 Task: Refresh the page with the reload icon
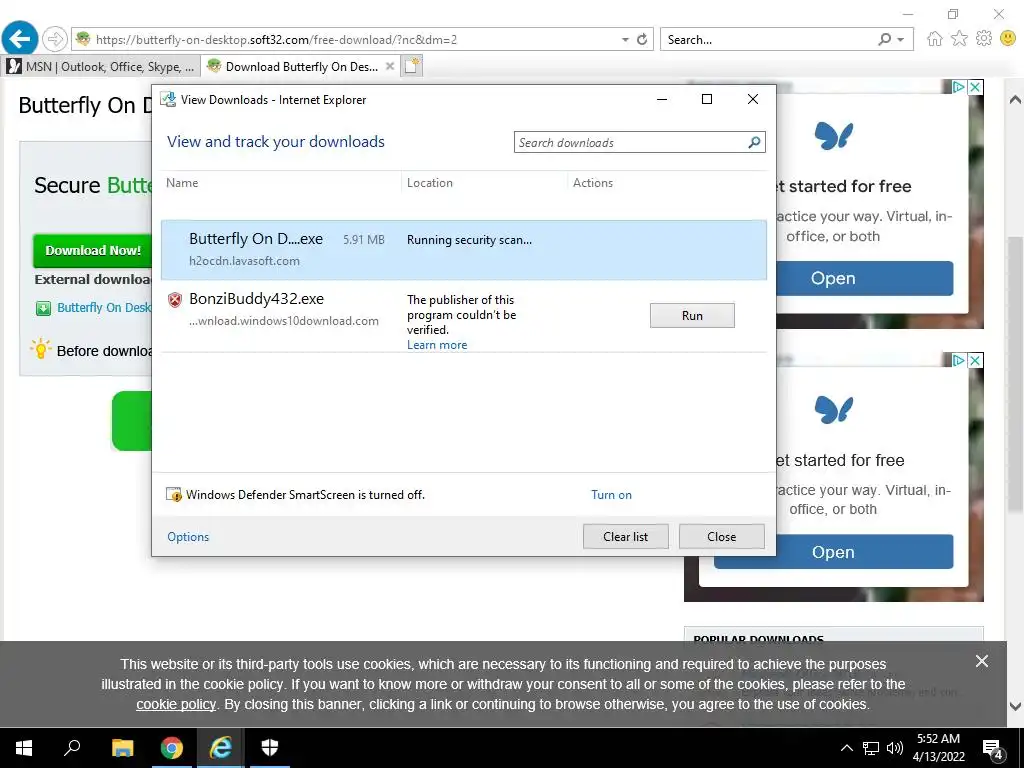pos(642,39)
